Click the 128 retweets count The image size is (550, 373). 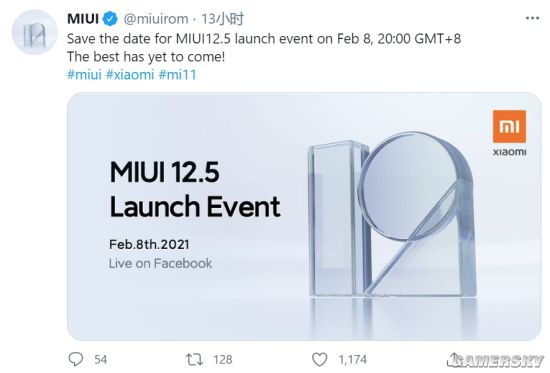(223, 359)
